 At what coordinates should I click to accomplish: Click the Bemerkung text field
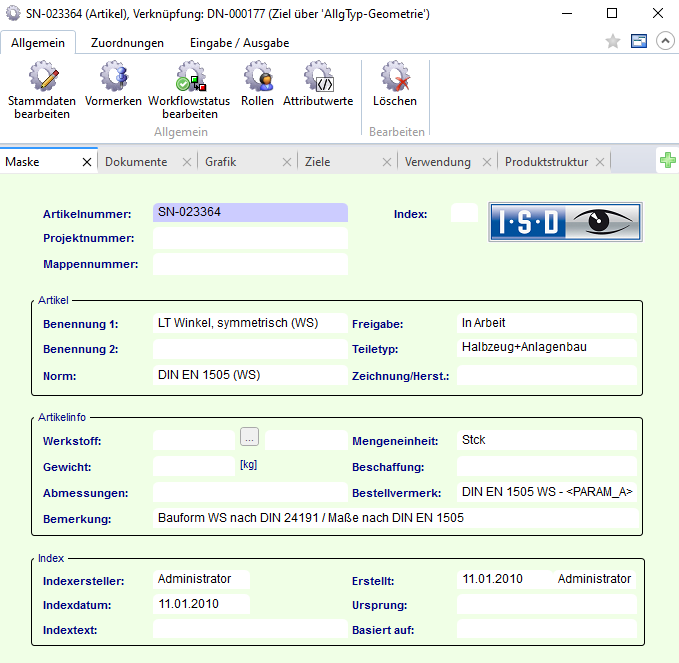[395, 518]
